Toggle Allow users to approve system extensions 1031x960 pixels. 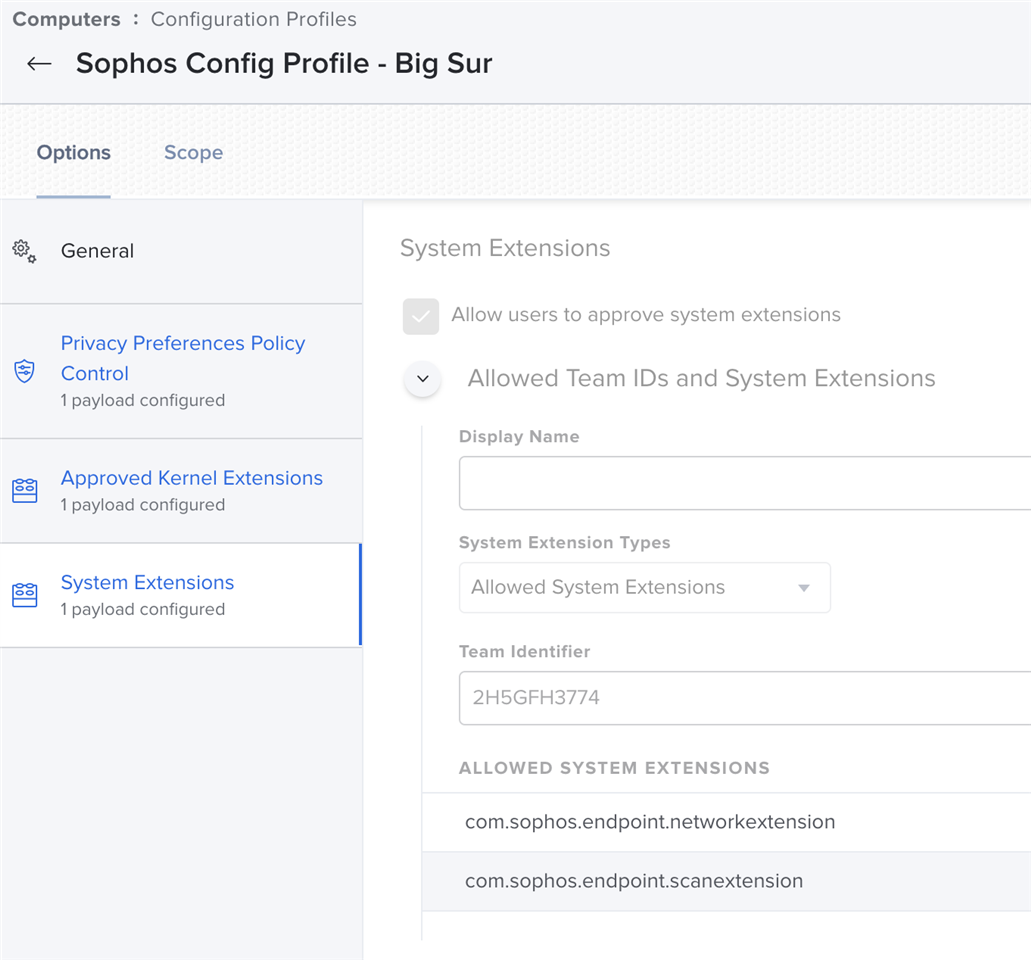tap(421, 316)
